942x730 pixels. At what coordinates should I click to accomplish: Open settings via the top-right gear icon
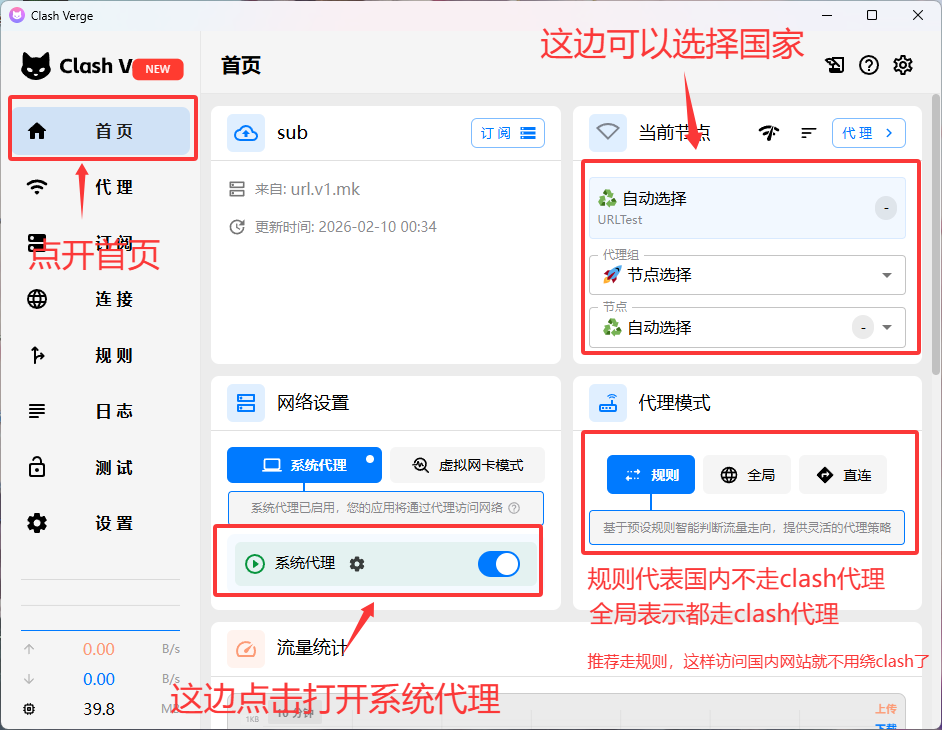click(x=903, y=65)
